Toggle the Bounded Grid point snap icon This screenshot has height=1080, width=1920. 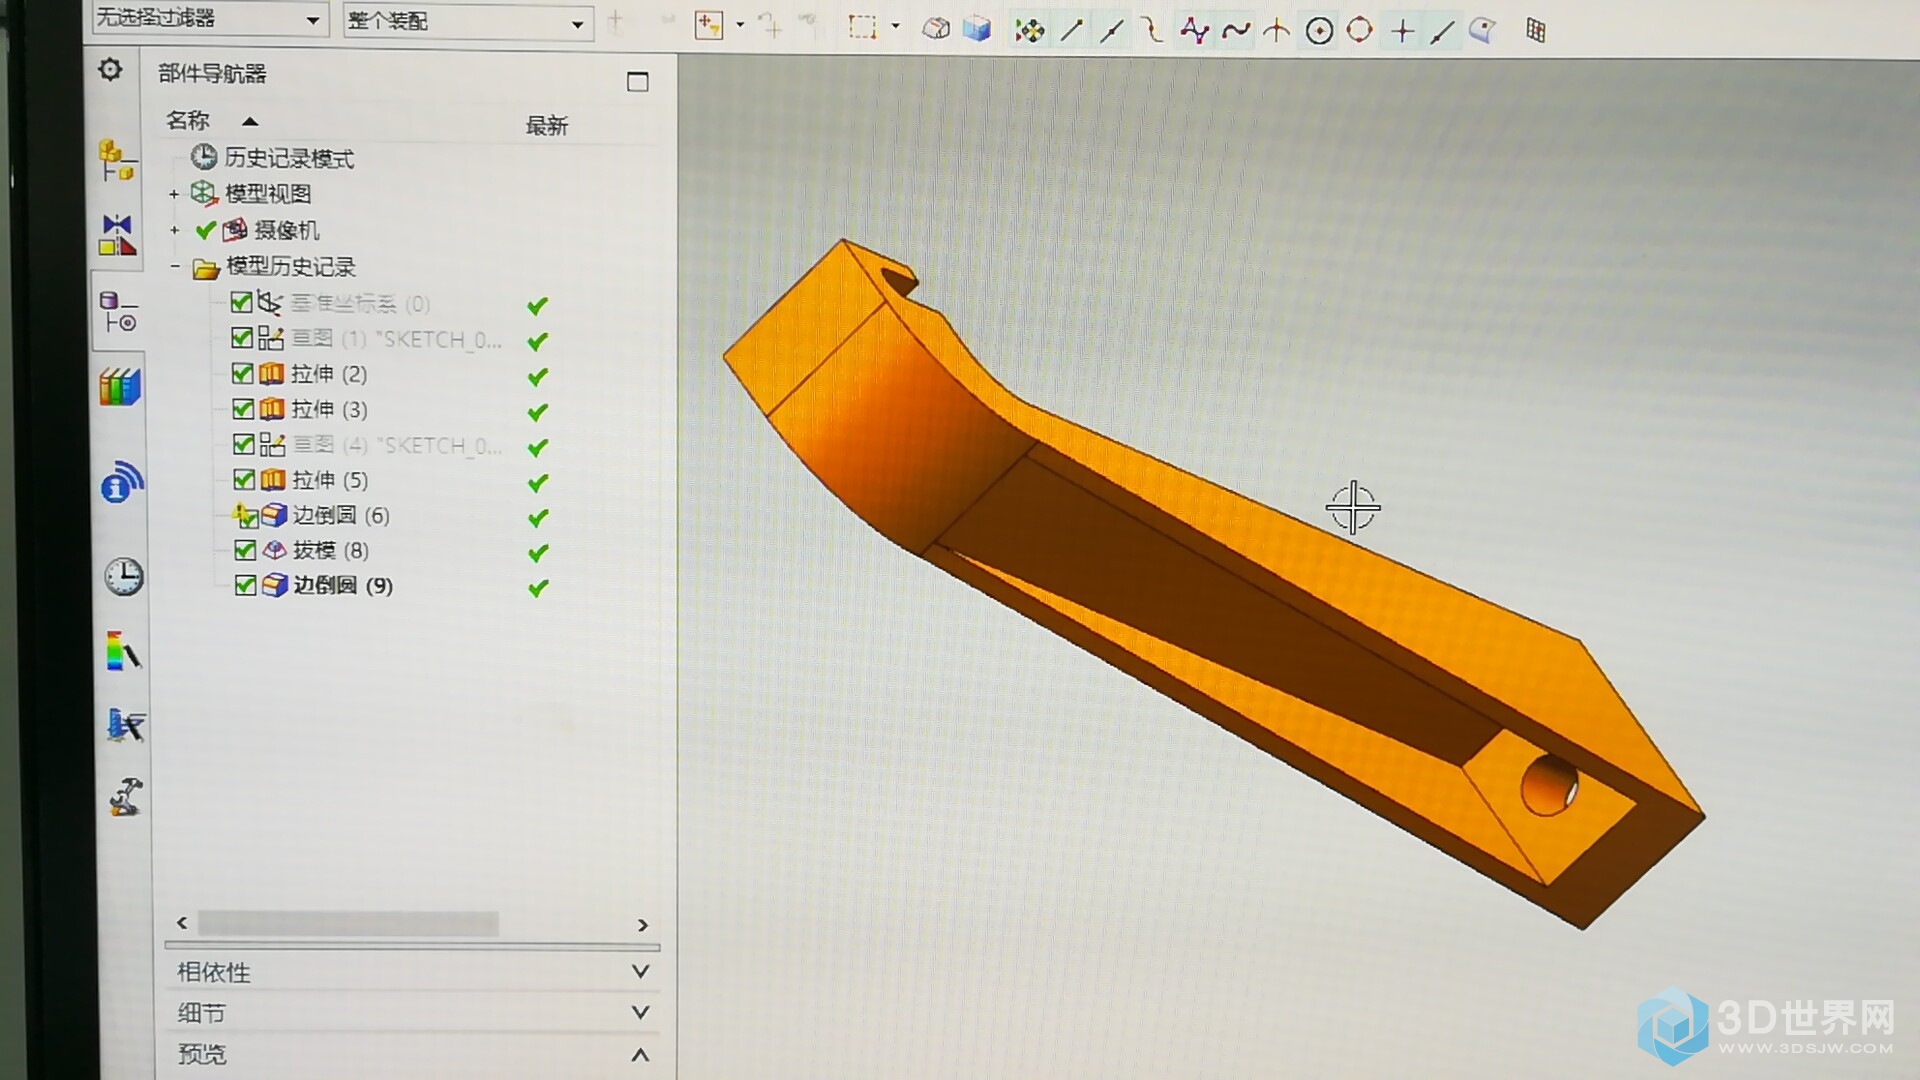1536,31
